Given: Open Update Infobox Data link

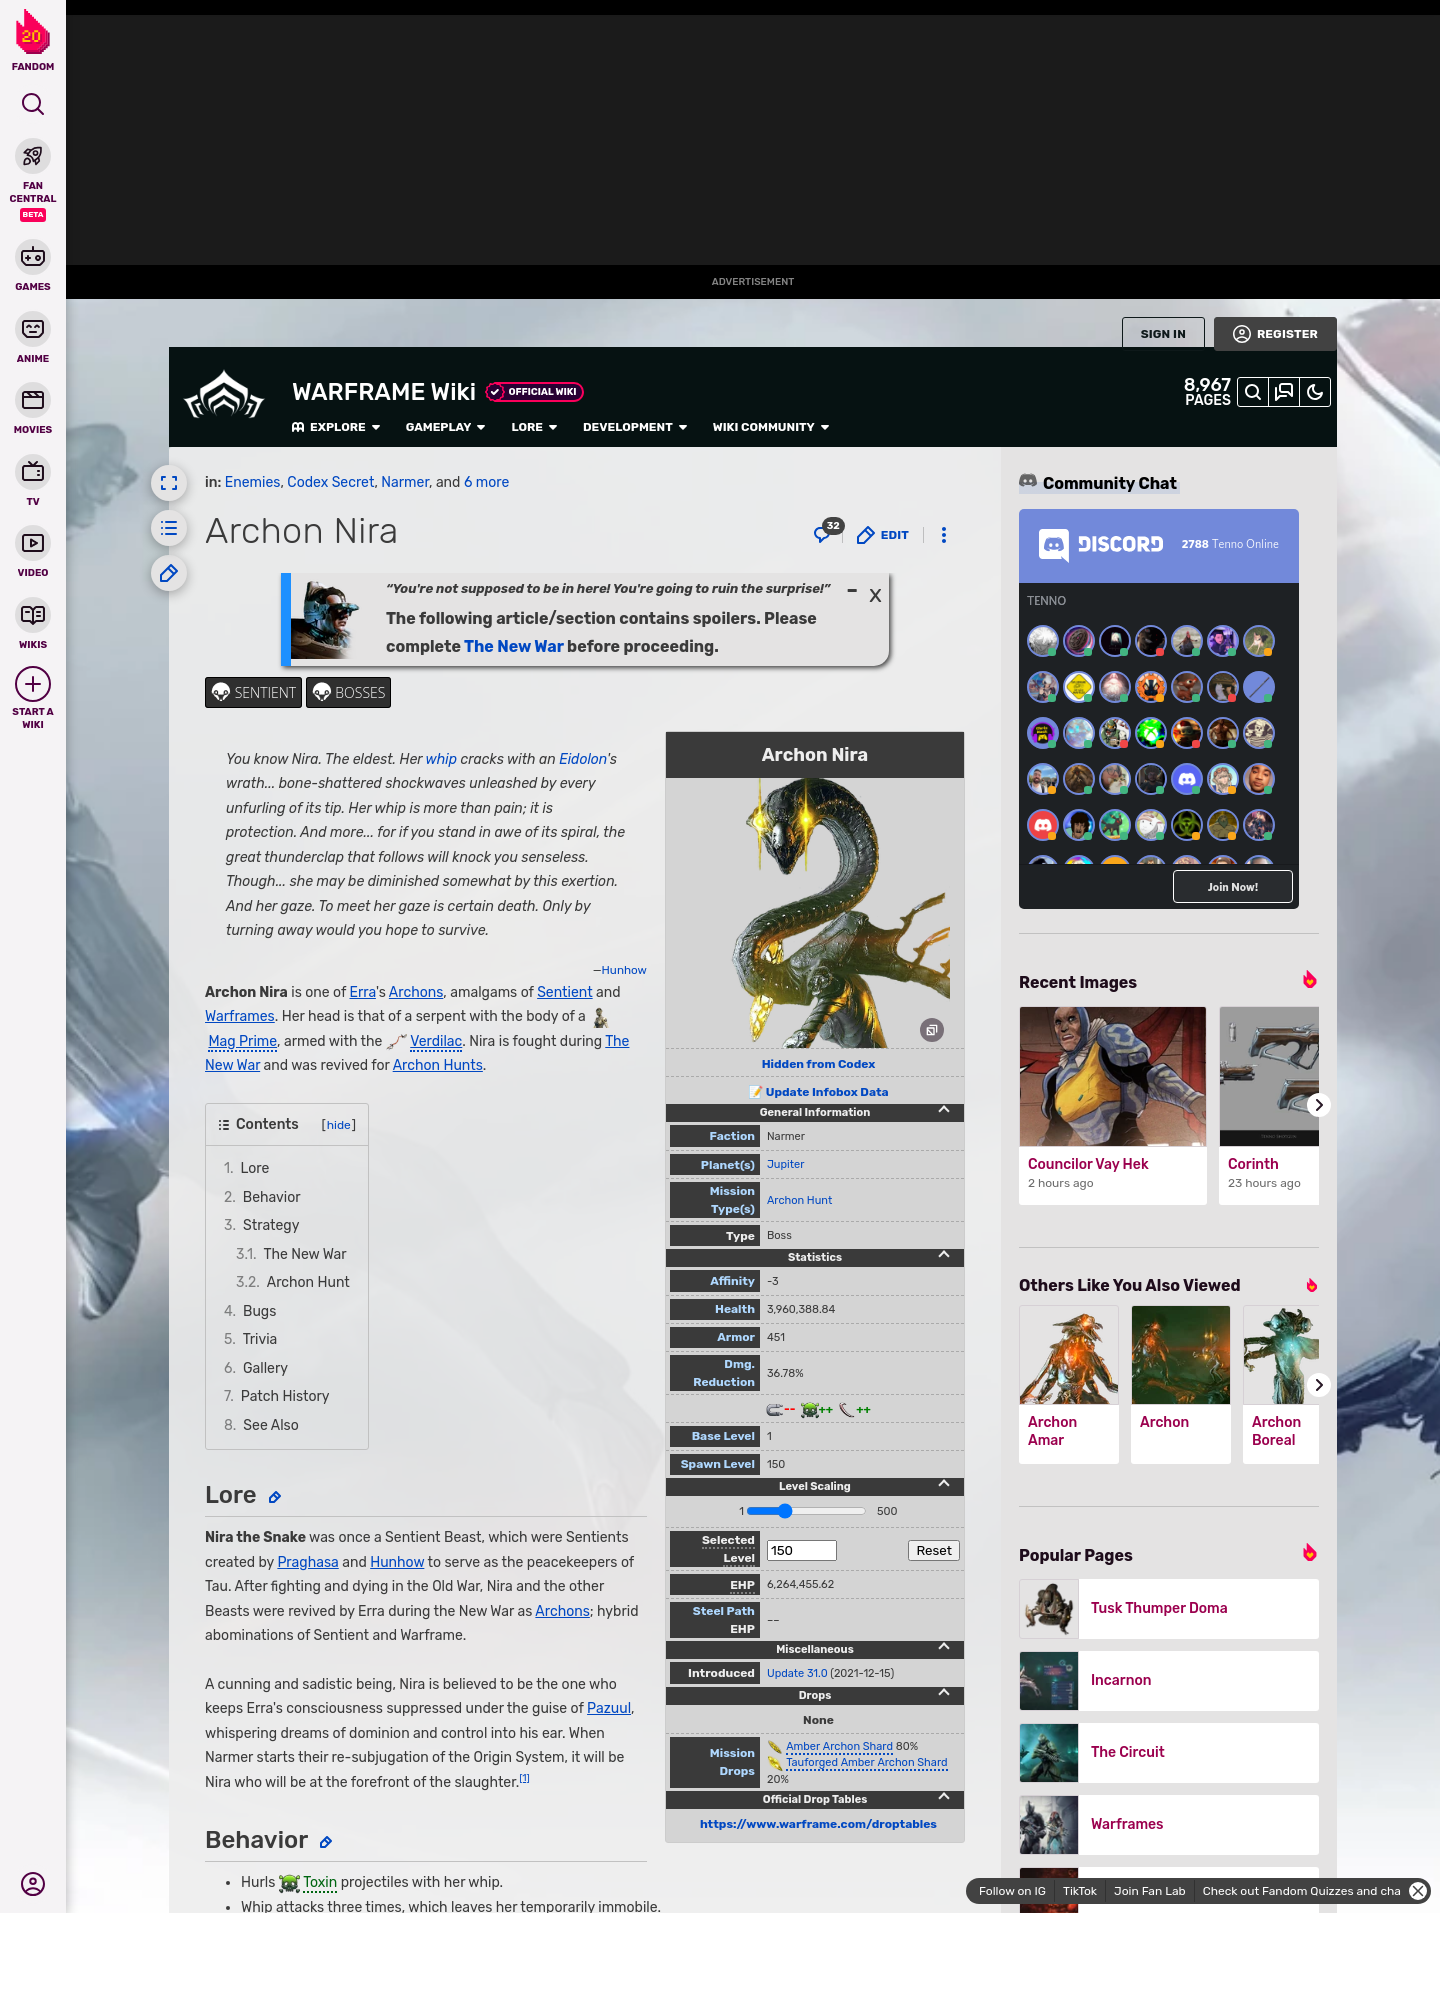Looking at the screenshot, I should (x=826, y=1092).
